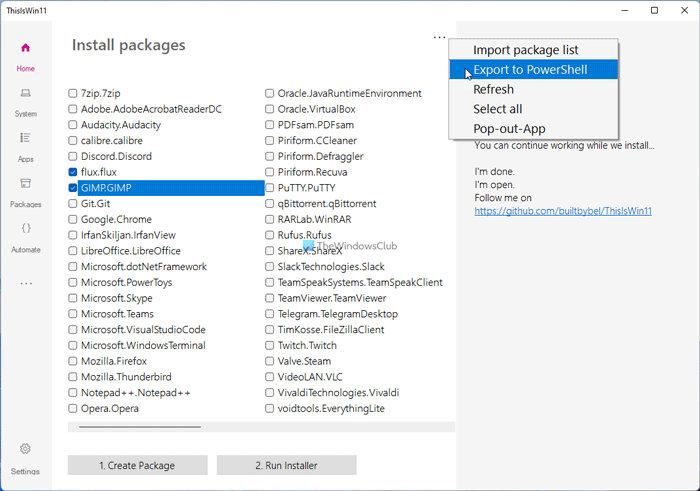
Task: Check Oracle.VirtualBox package
Action: point(269,109)
